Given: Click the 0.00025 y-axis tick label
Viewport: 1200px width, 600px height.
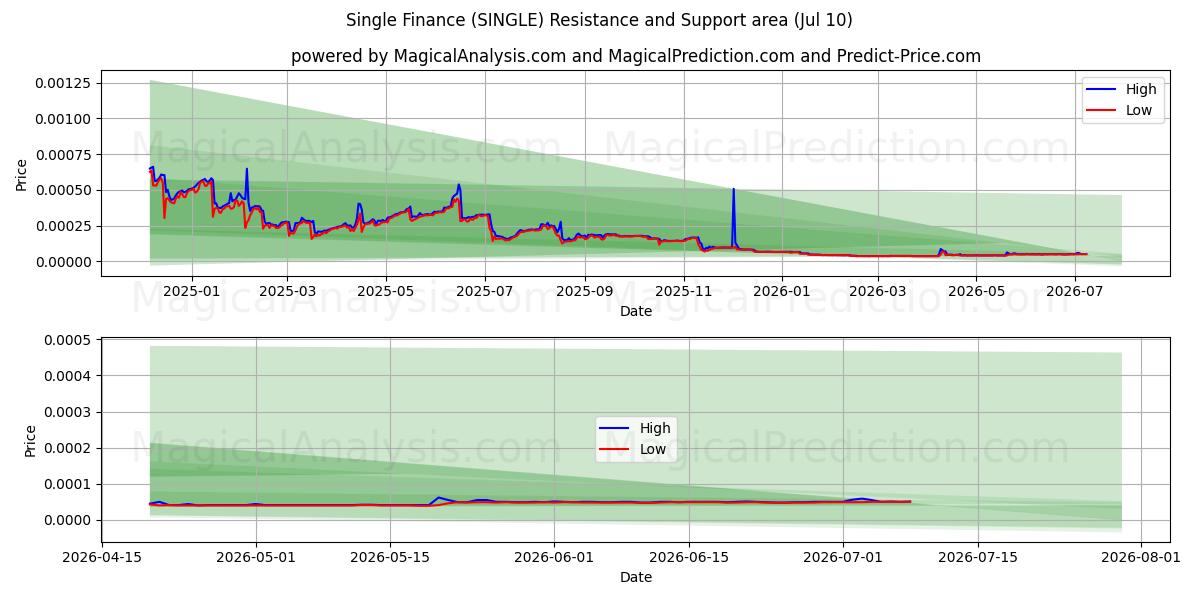Looking at the screenshot, I should (x=63, y=226).
